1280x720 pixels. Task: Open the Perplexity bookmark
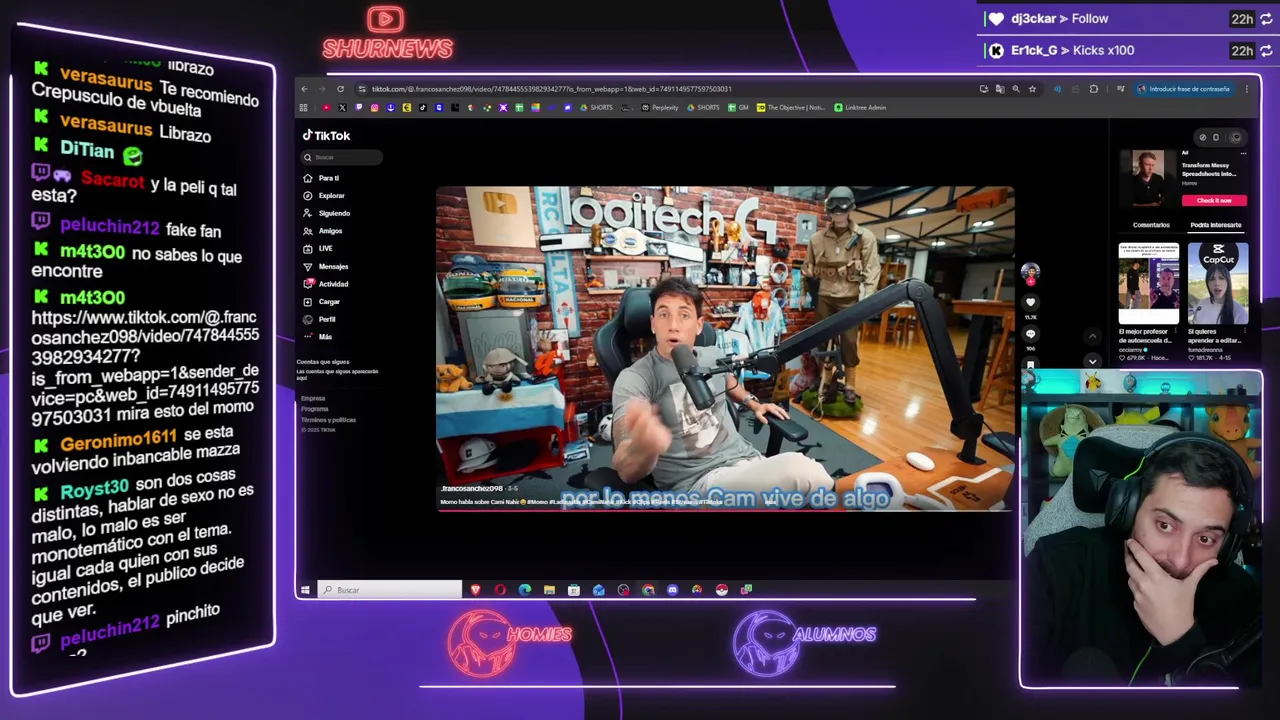(x=660, y=108)
